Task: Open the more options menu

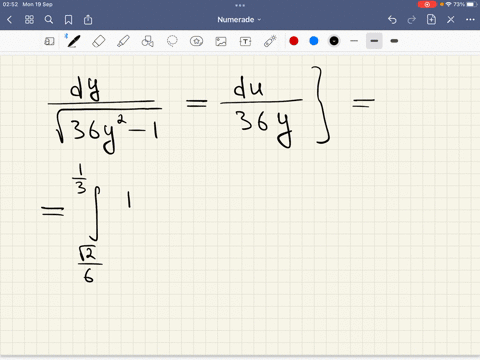Action: click(x=470, y=20)
